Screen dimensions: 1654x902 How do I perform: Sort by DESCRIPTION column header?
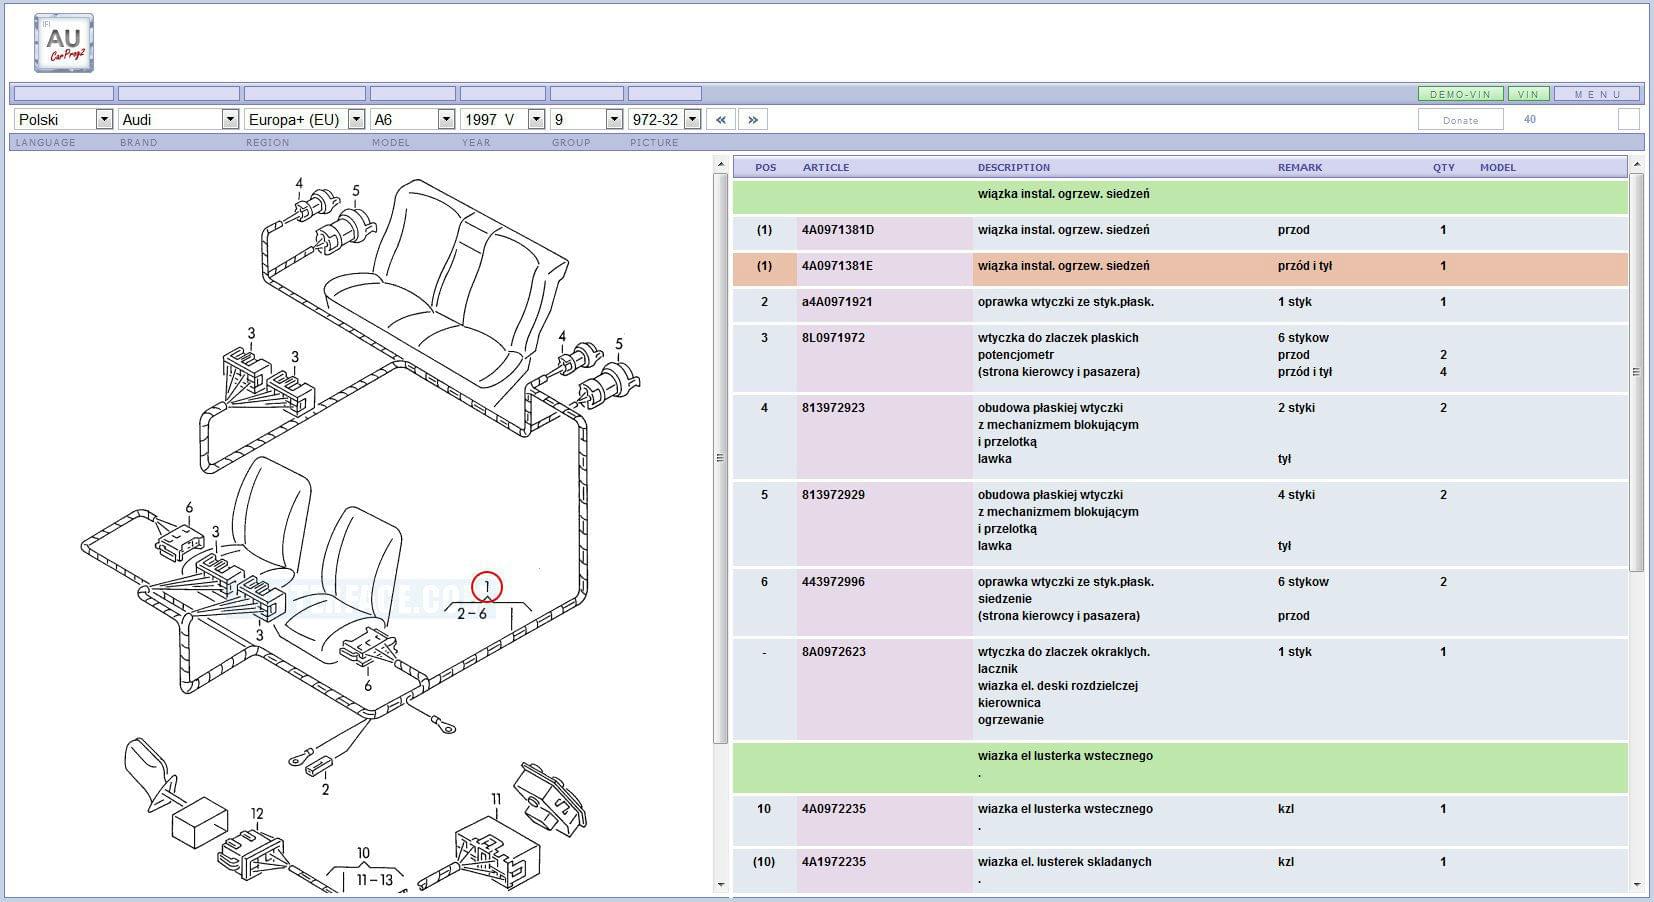(x=1014, y=167)
